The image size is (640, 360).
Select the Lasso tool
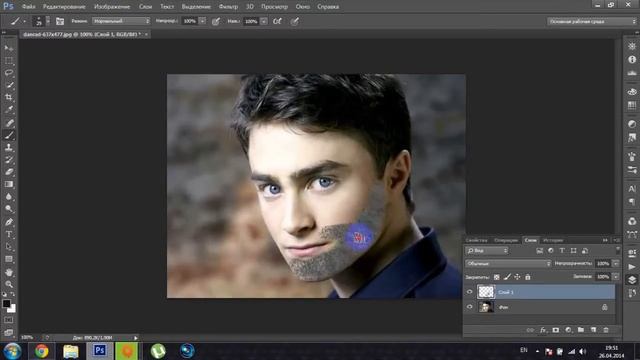pos(9,73)
